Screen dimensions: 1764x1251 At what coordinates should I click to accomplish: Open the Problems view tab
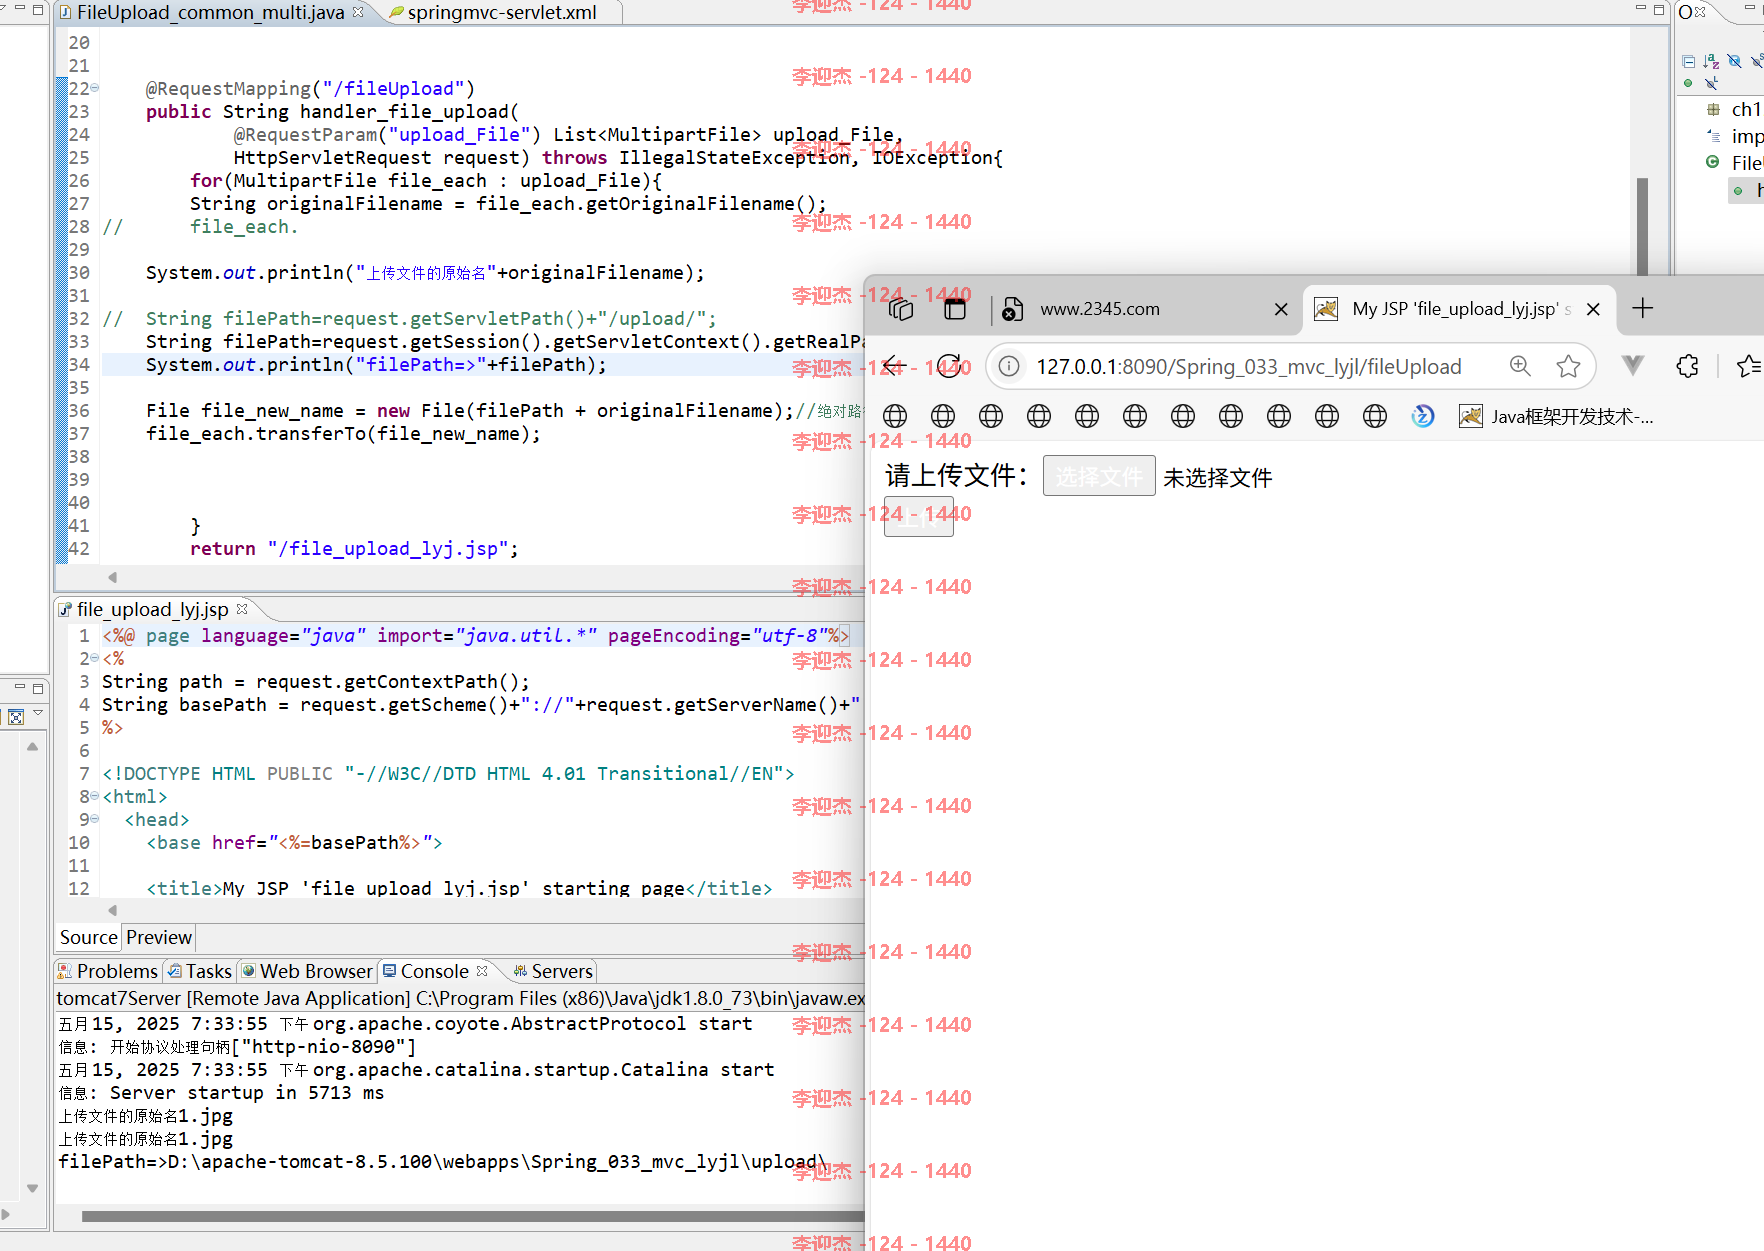[x=108, y=971]
